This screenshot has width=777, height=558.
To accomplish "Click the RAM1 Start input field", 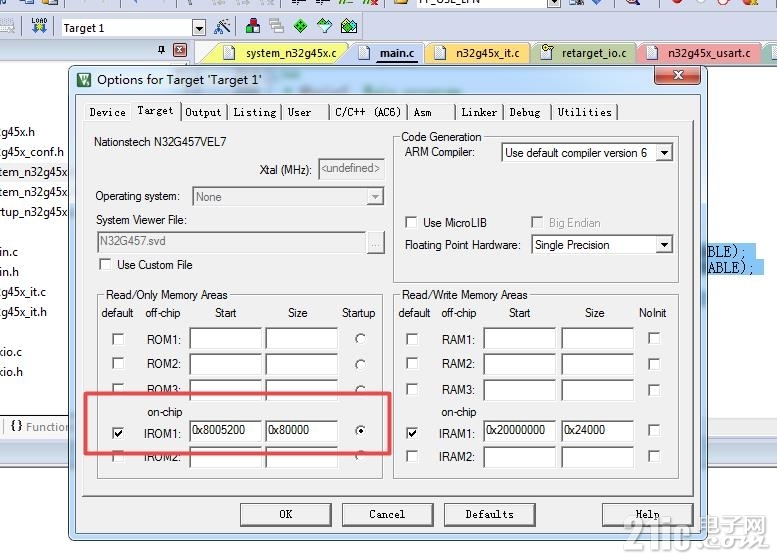I will click(520, 339).
